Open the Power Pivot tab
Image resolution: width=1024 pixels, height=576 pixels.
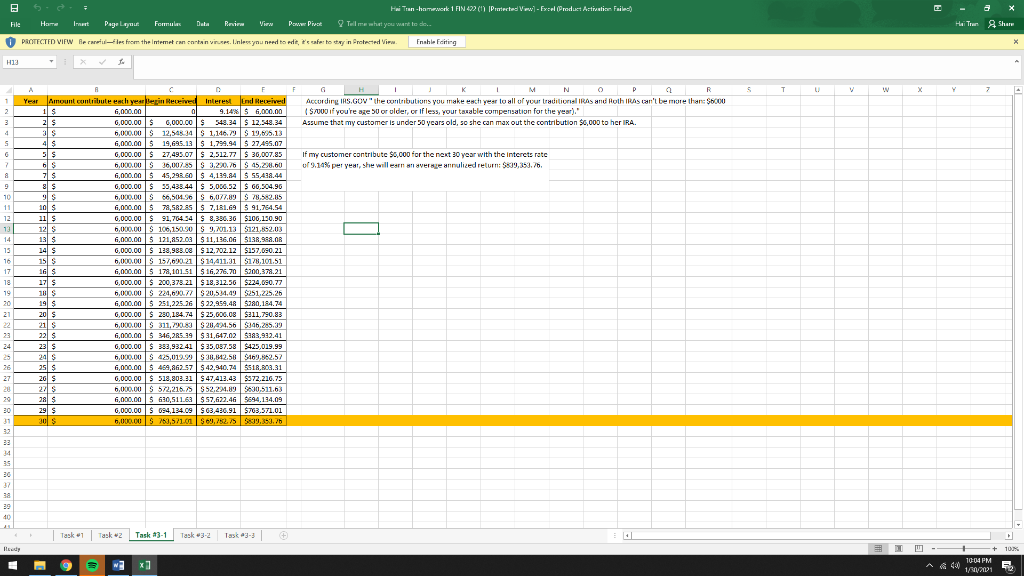coord(305,24)
